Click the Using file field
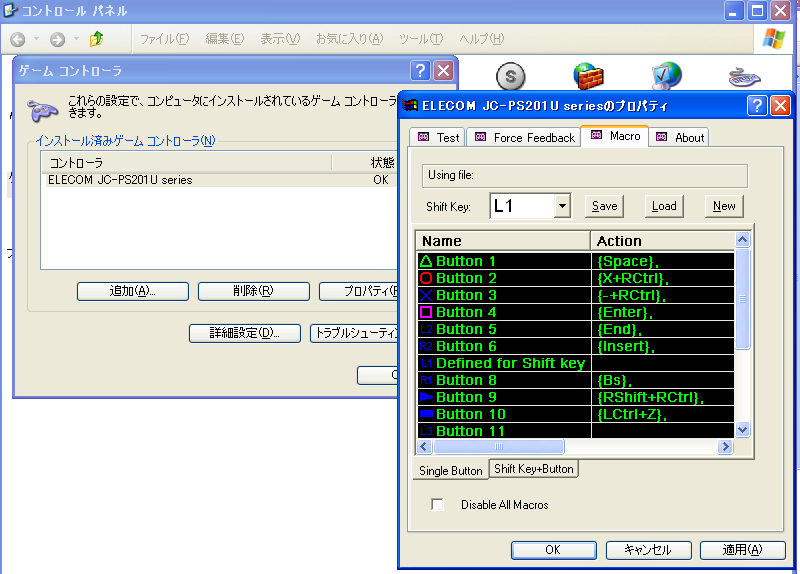Viewport: 800px width, 574px height. point(585,176)
